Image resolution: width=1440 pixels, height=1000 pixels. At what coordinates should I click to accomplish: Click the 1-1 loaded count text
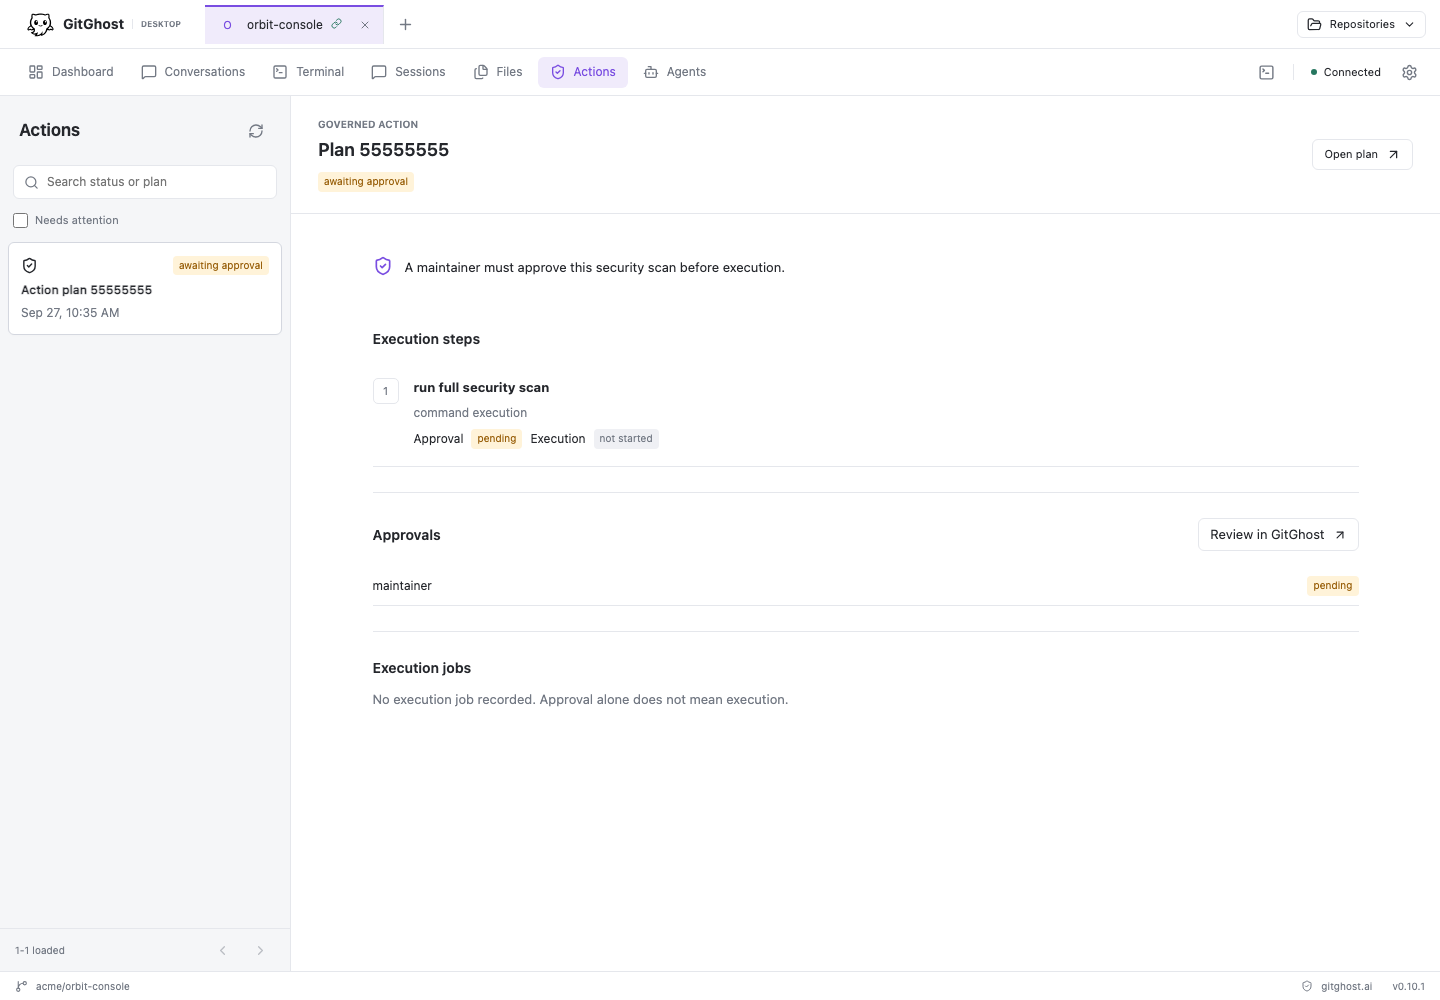pyautogui.click(x=40, y=951)
